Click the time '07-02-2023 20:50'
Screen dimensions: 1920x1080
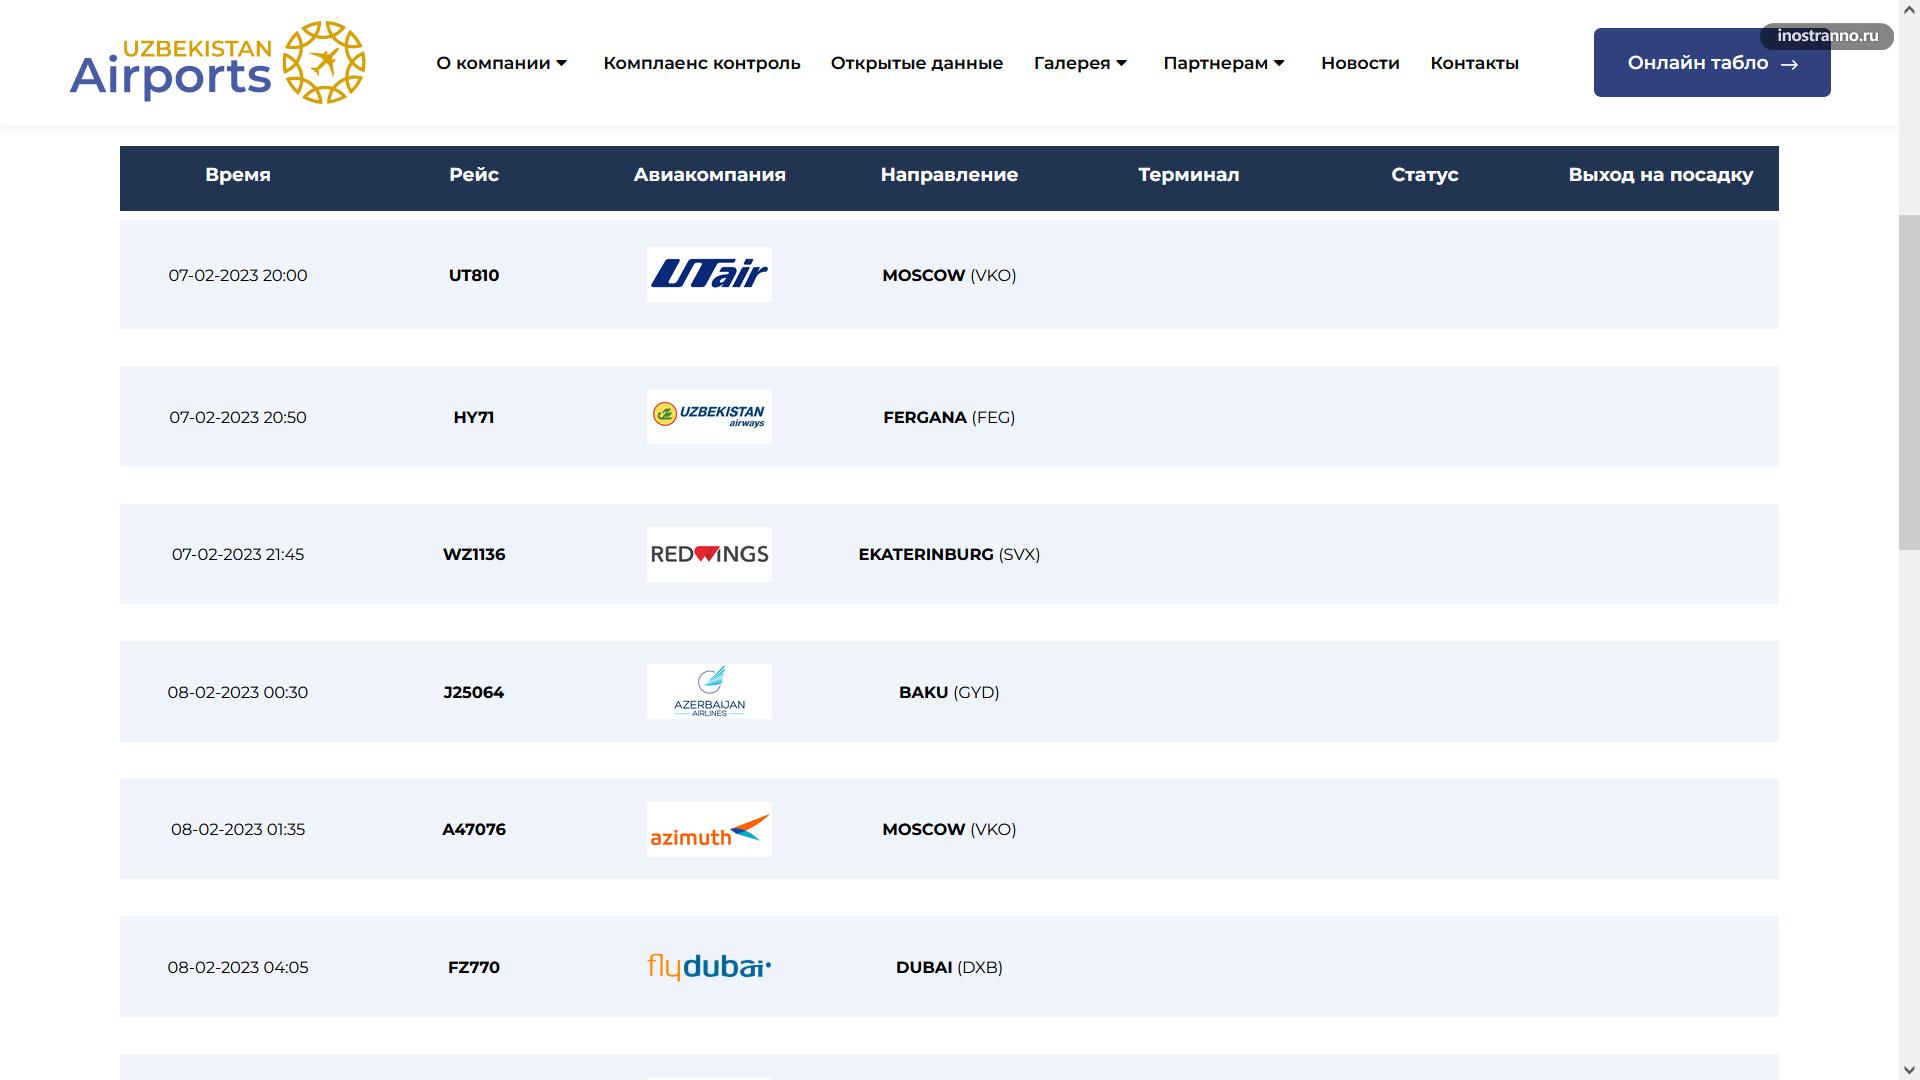click(238, 417)
